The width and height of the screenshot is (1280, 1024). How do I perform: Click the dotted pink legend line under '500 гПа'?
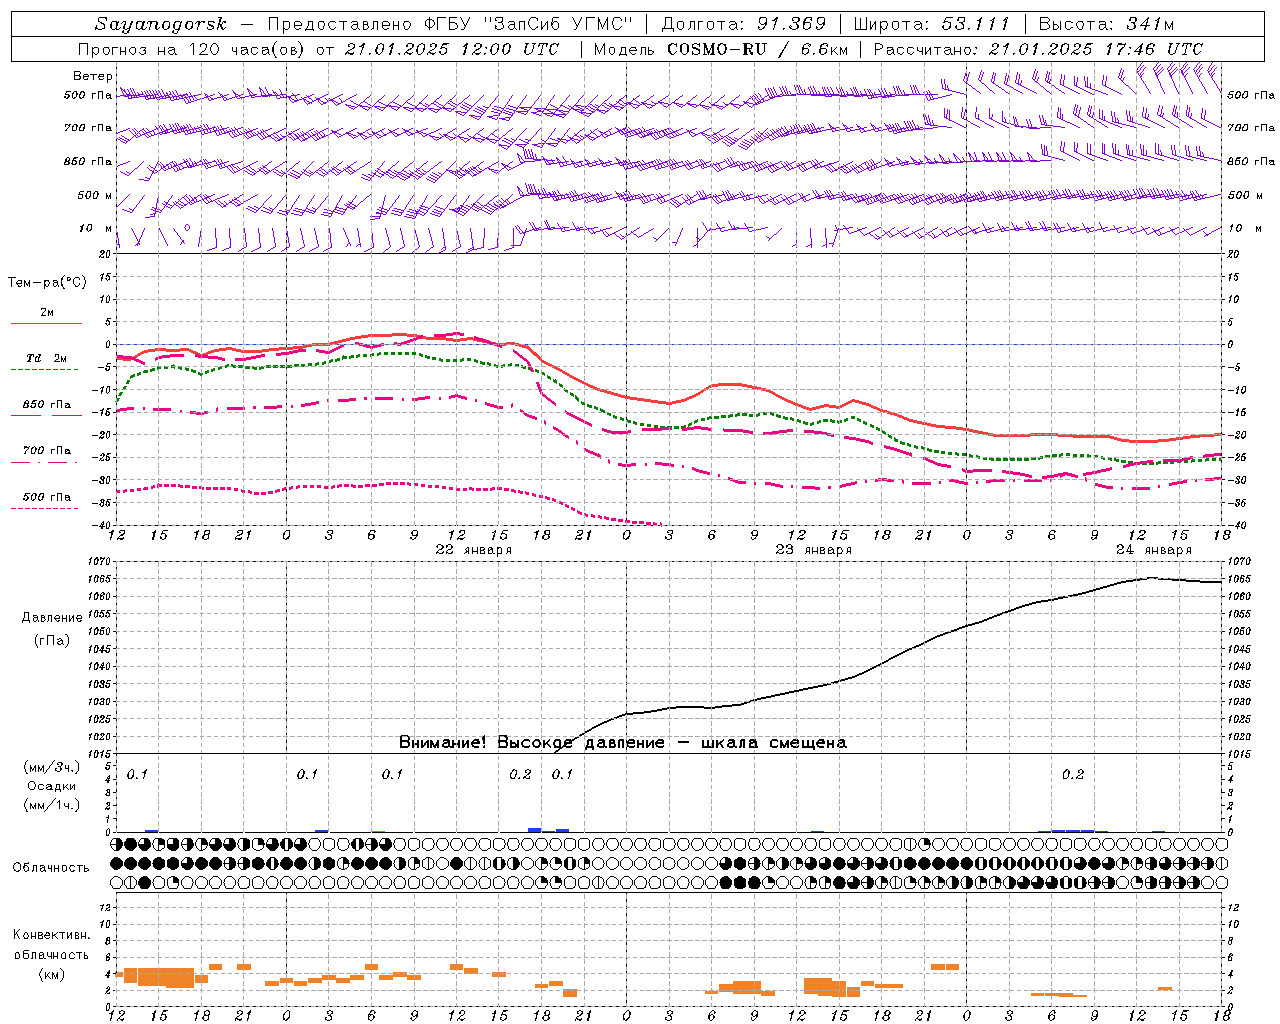point(44,509)
